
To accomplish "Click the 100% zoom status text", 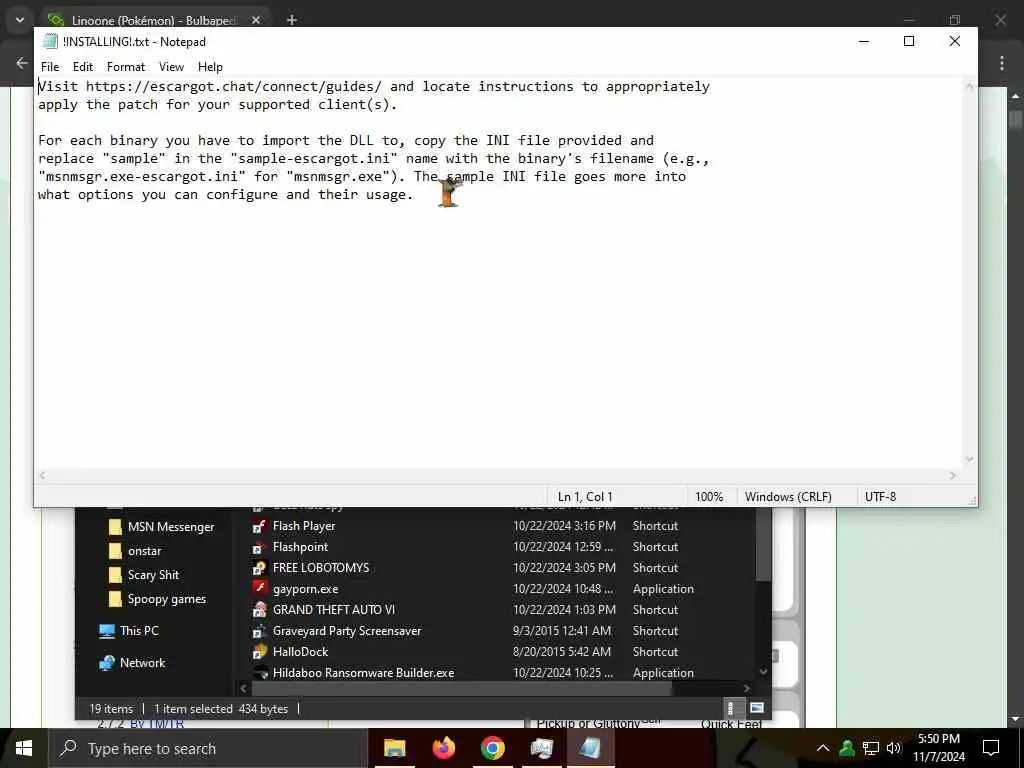I will pyautogui.click(x=709, y=497).
